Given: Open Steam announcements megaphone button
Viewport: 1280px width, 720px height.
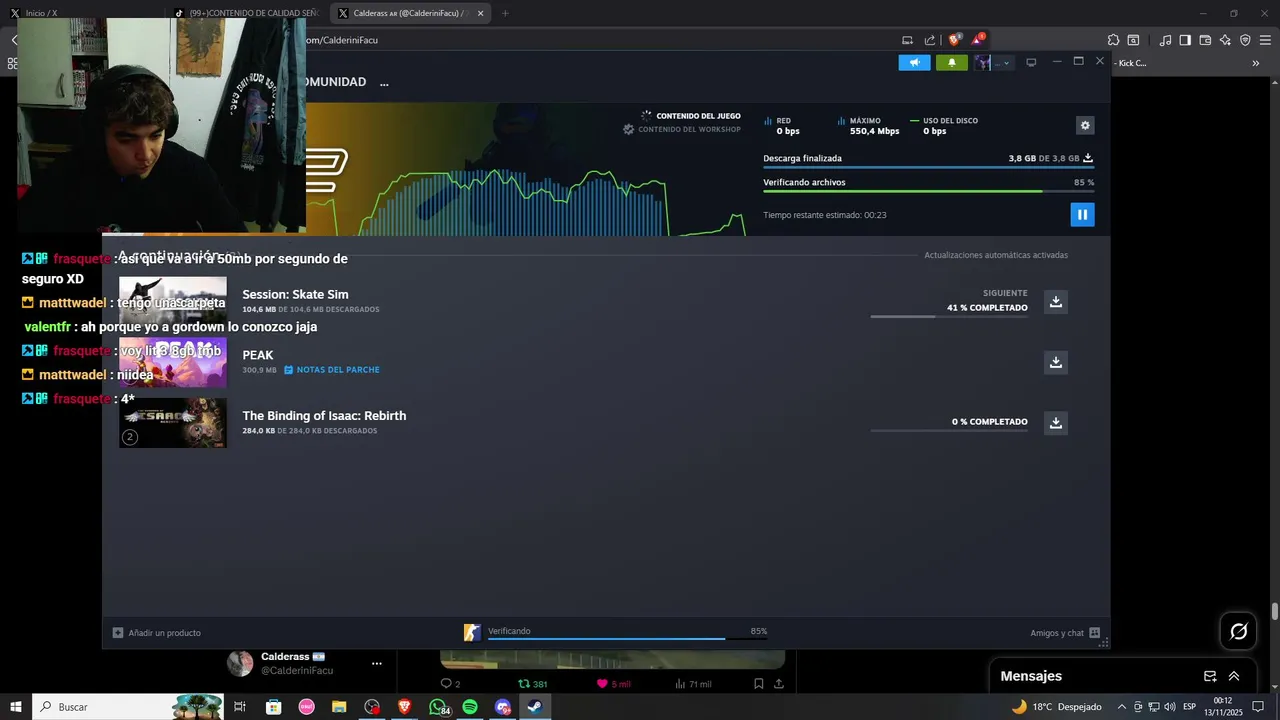Looking at the screenshot, I should pyautogui.click(x=914, y=62).
